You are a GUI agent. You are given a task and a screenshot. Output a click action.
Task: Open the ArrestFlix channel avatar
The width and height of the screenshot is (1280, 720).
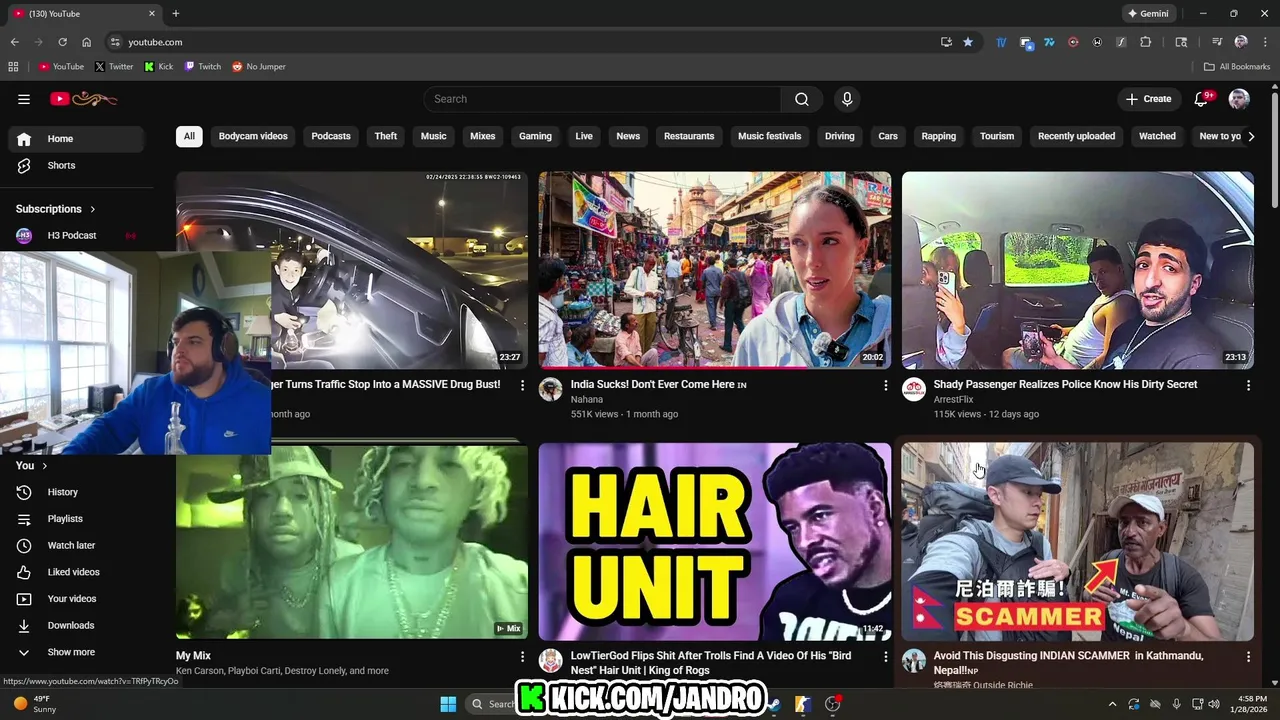point(914,390)
